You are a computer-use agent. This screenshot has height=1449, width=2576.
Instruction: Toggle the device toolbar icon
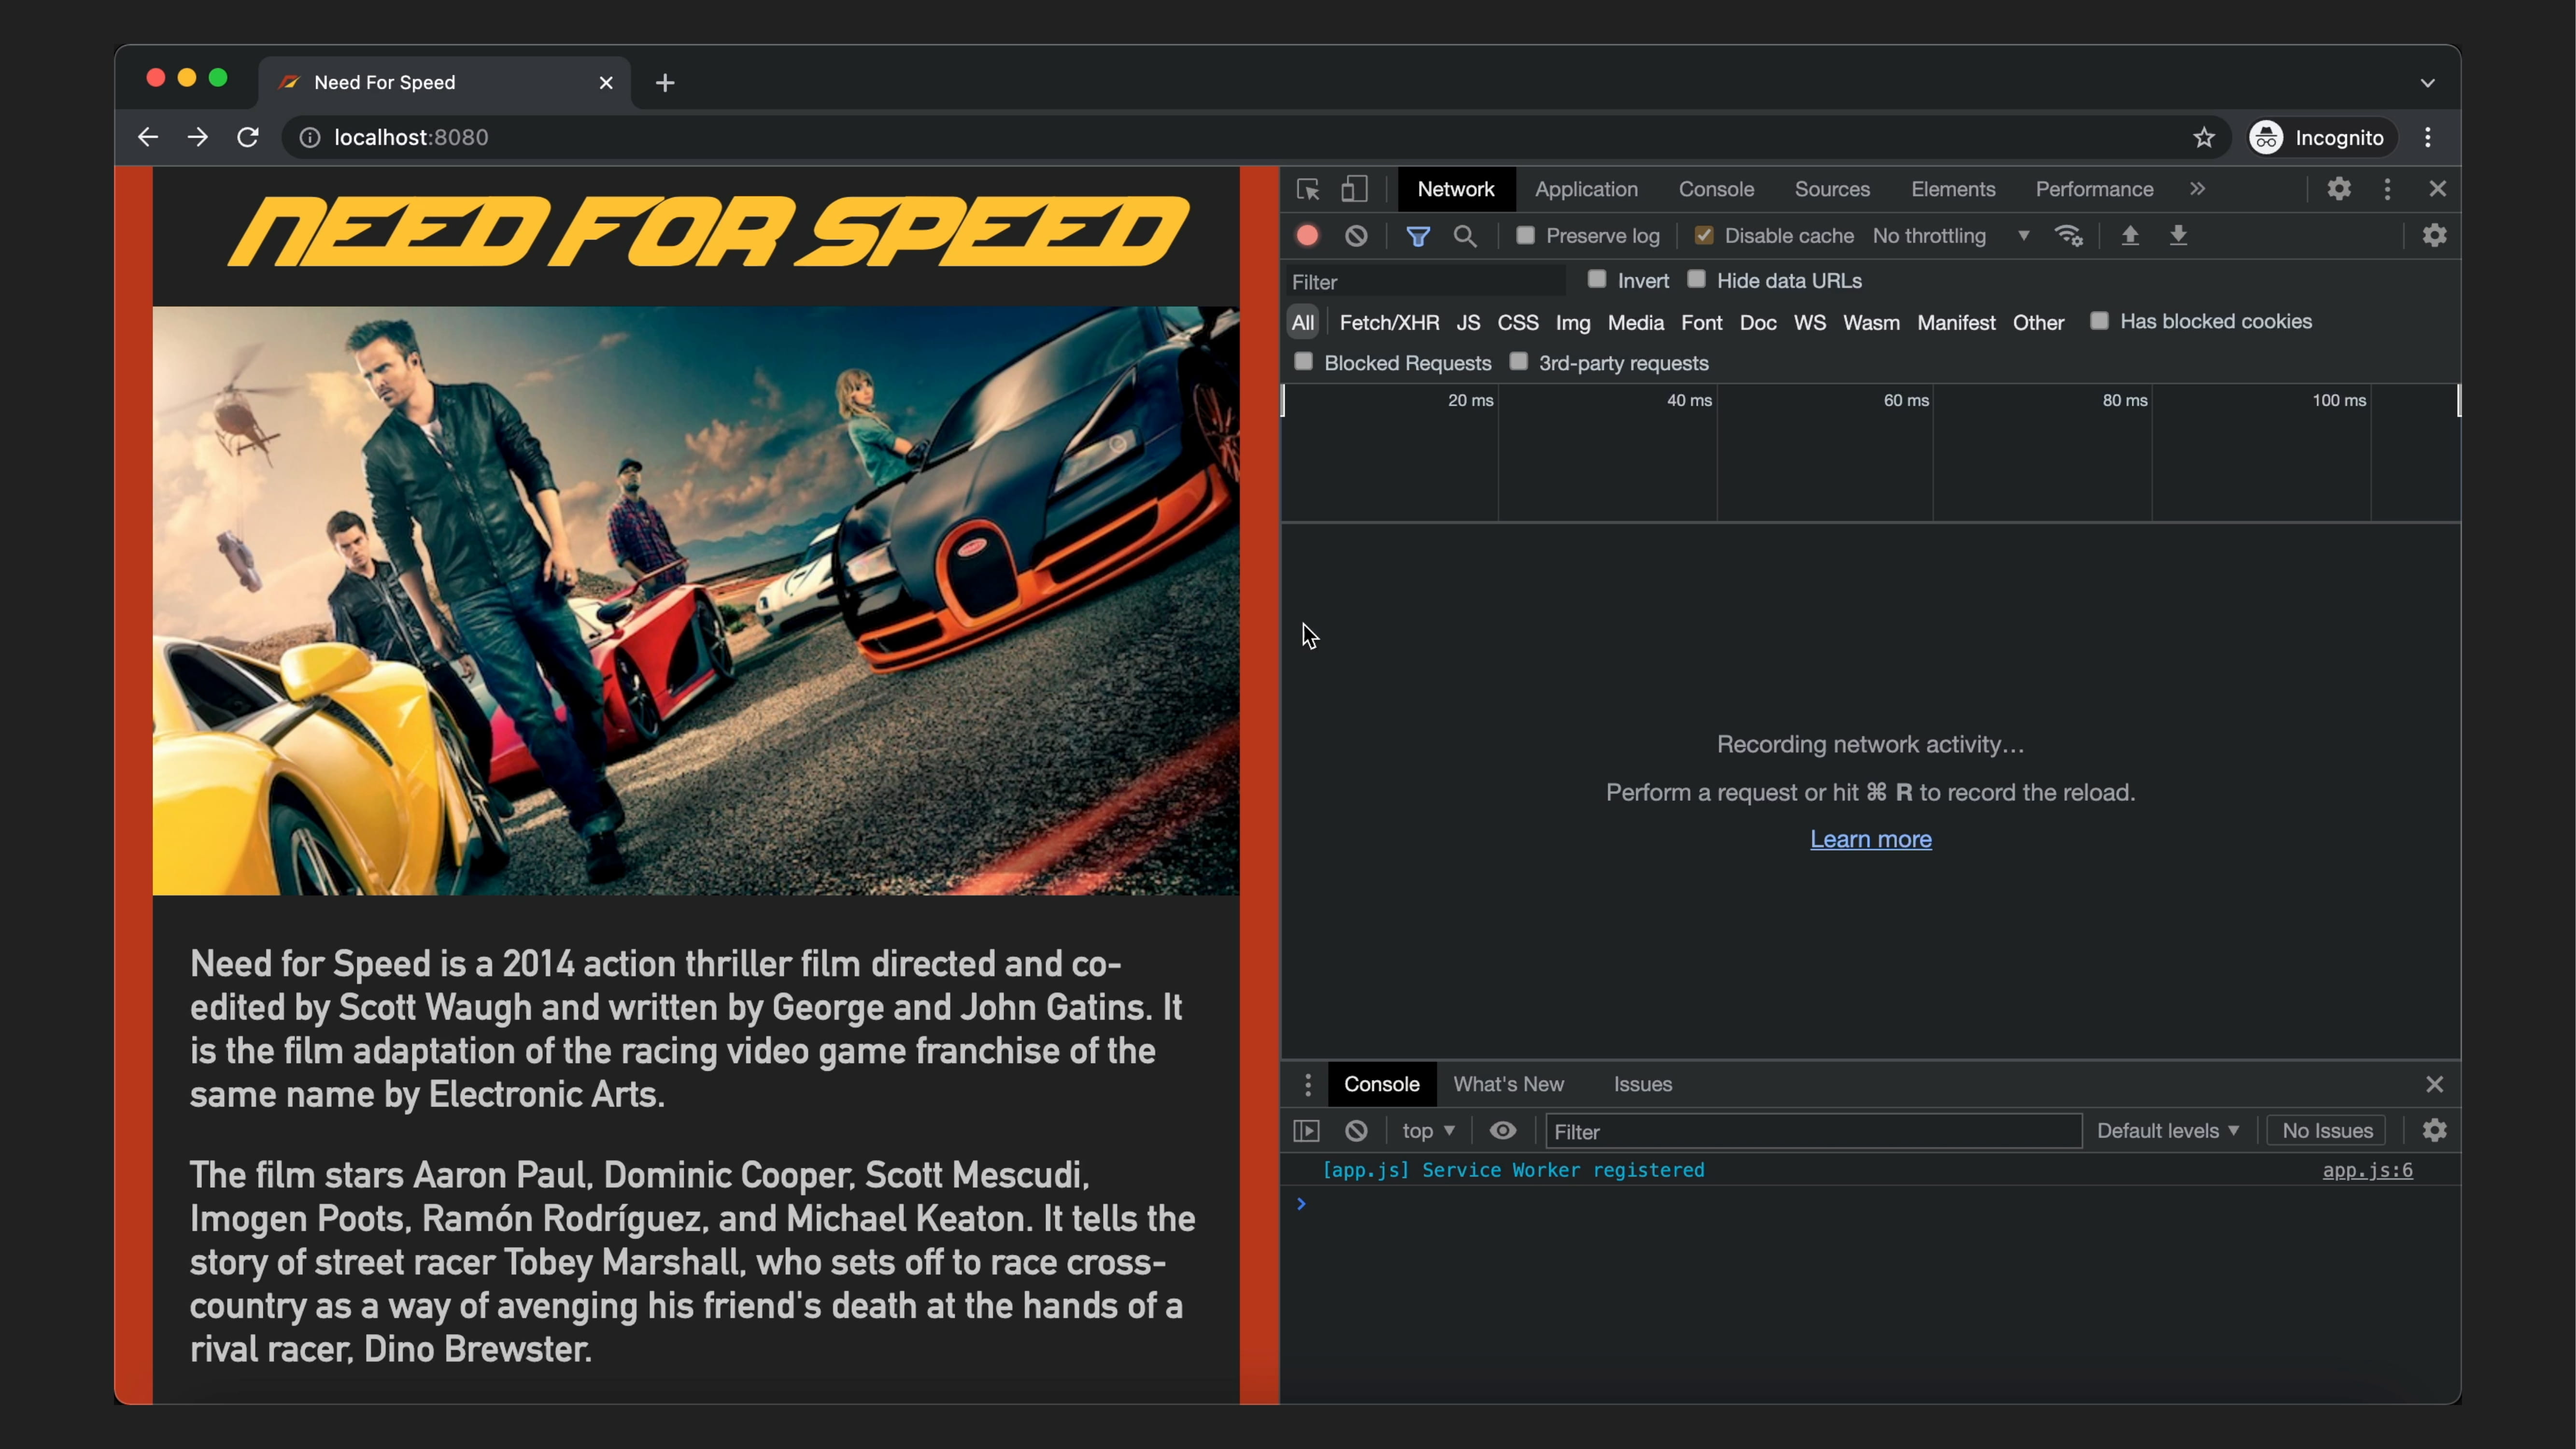(1354, 189)
